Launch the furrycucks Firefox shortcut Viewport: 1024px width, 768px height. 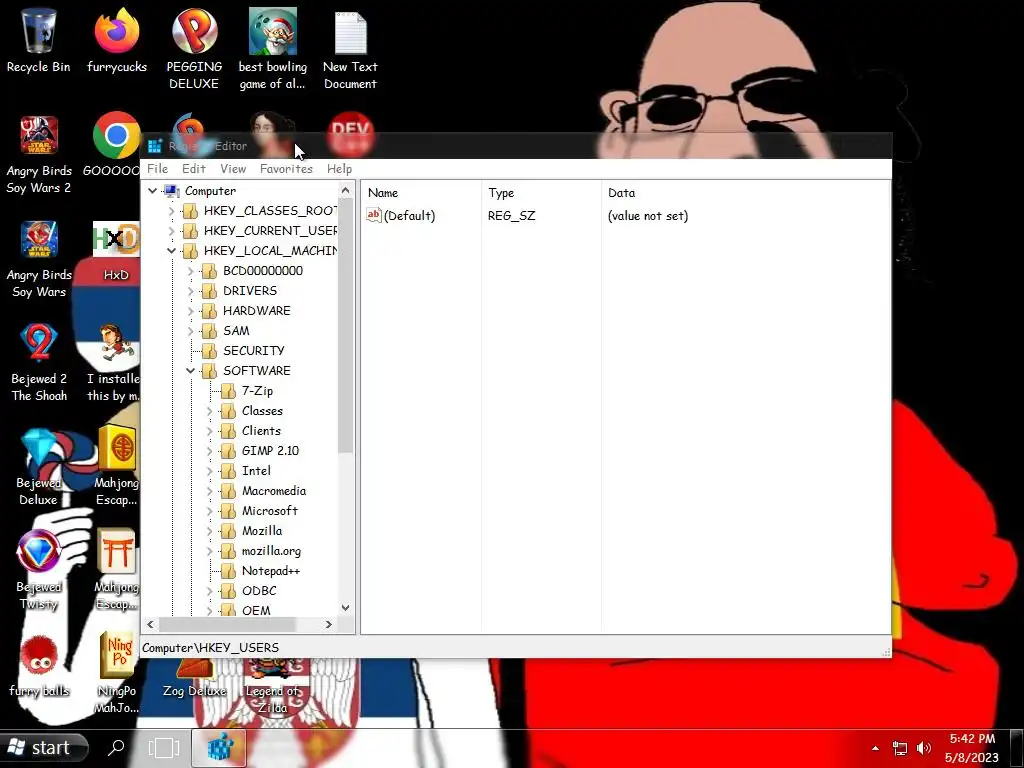117,40
